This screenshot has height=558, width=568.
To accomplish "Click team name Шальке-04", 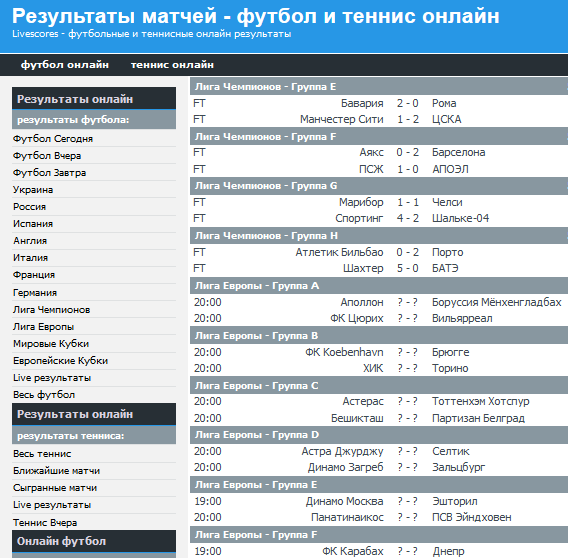I will (460, 218).
